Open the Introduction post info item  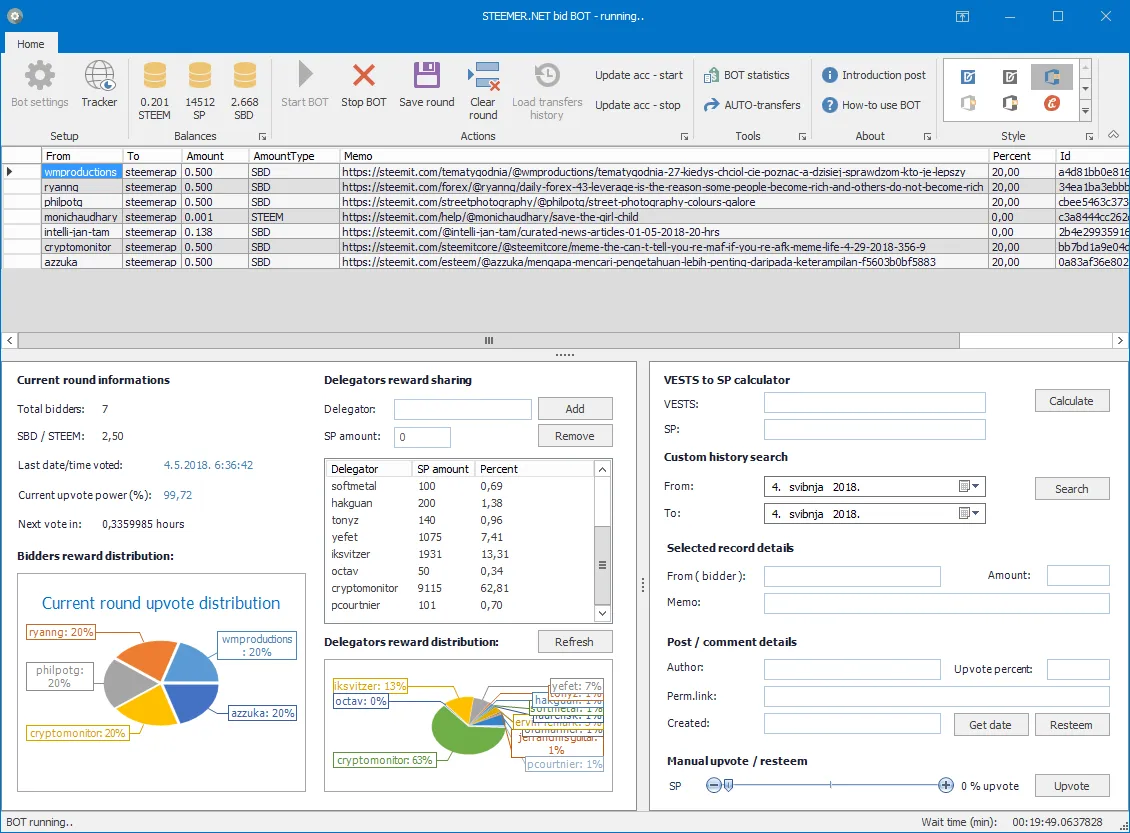coord(873,75)
